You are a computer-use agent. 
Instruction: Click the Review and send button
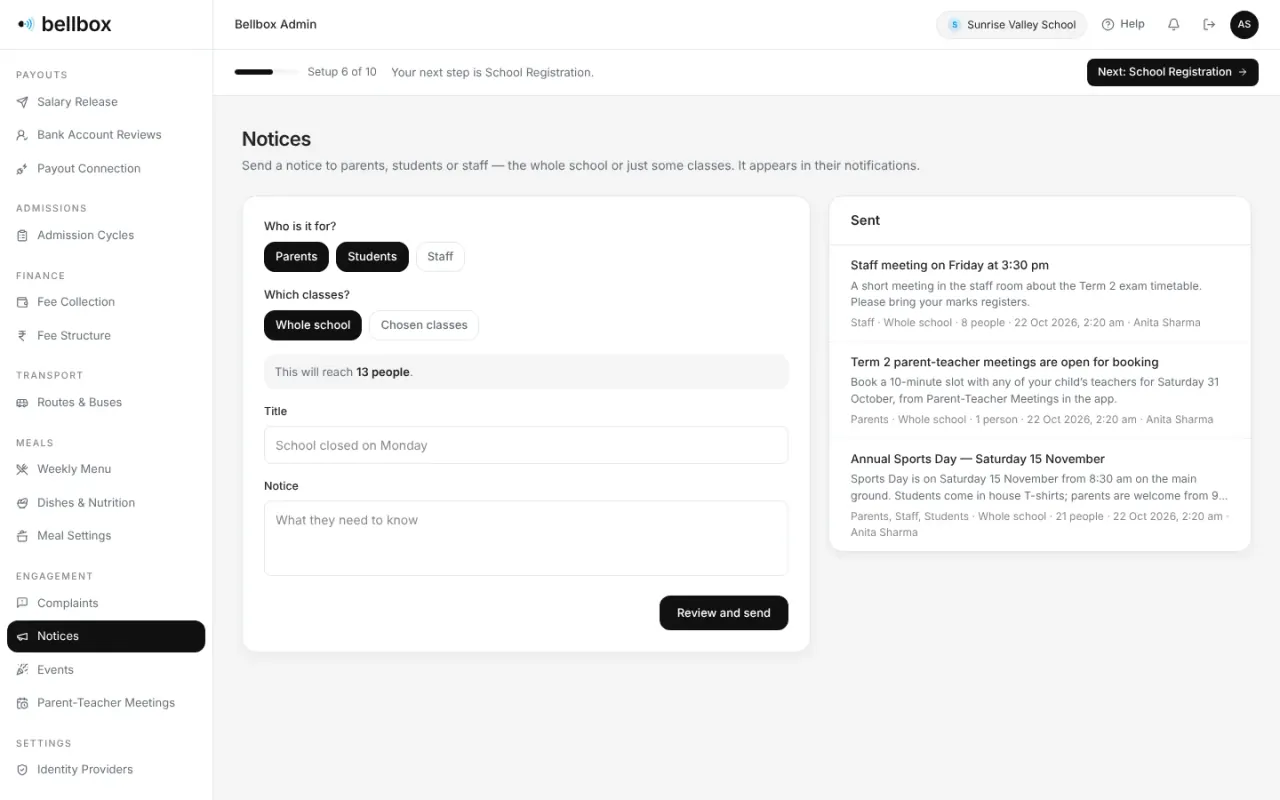pyautogui.click(x=724, y=613)
